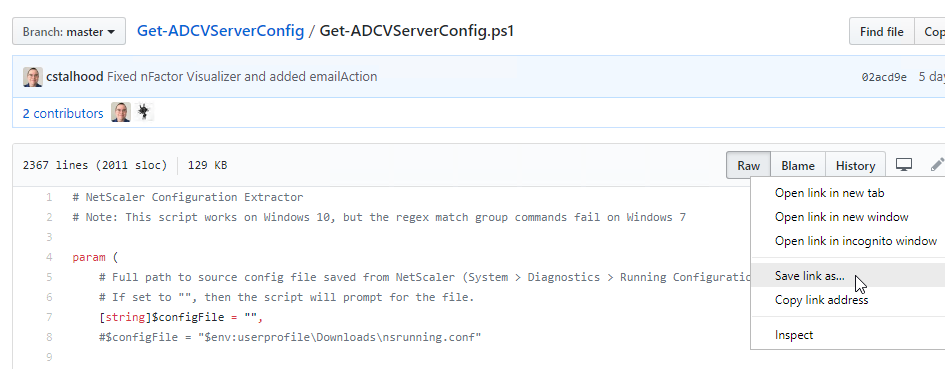Click the first contributor avatar thumbnail
Viewport: 945px width, 369px height.
point(121,112)
